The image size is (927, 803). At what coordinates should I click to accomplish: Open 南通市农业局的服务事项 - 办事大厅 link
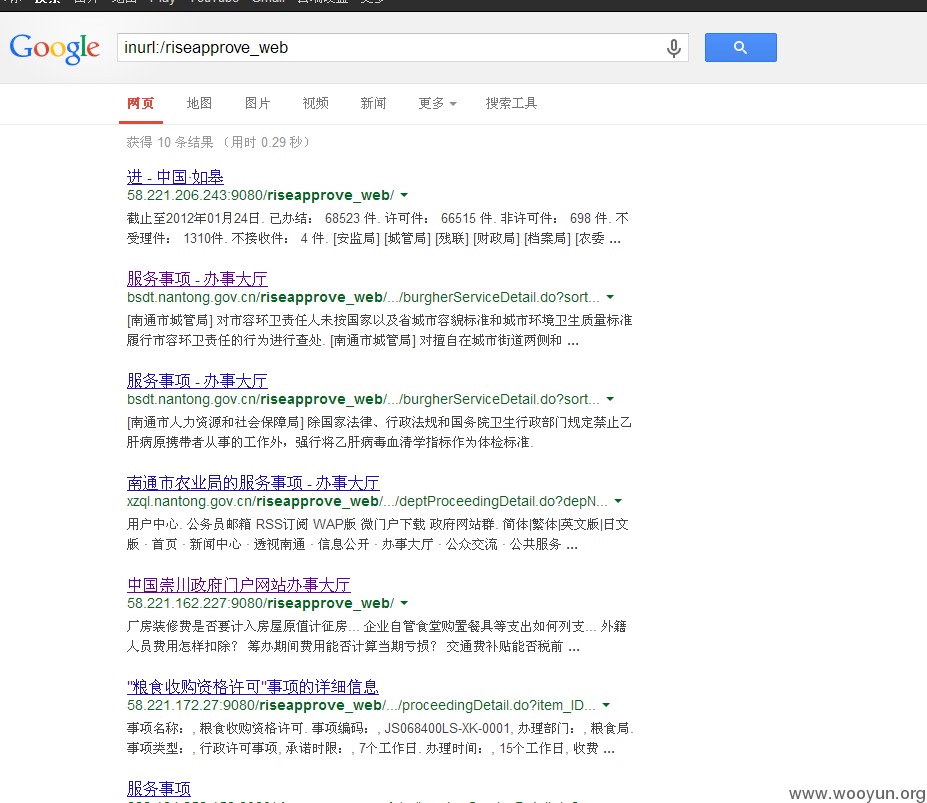[253, 483]
